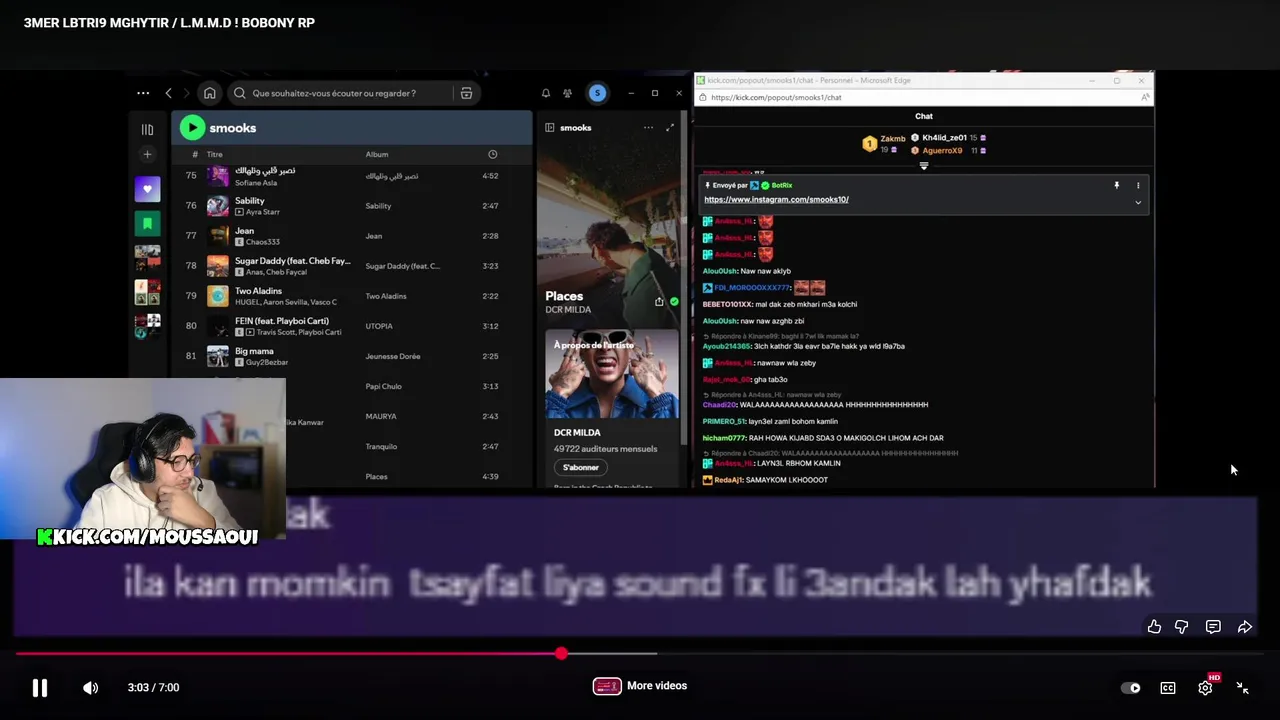The height and width of the screenshot is (720, 1280).
Task: Dislike the video with thumbs down
Action: (1182, 627)
